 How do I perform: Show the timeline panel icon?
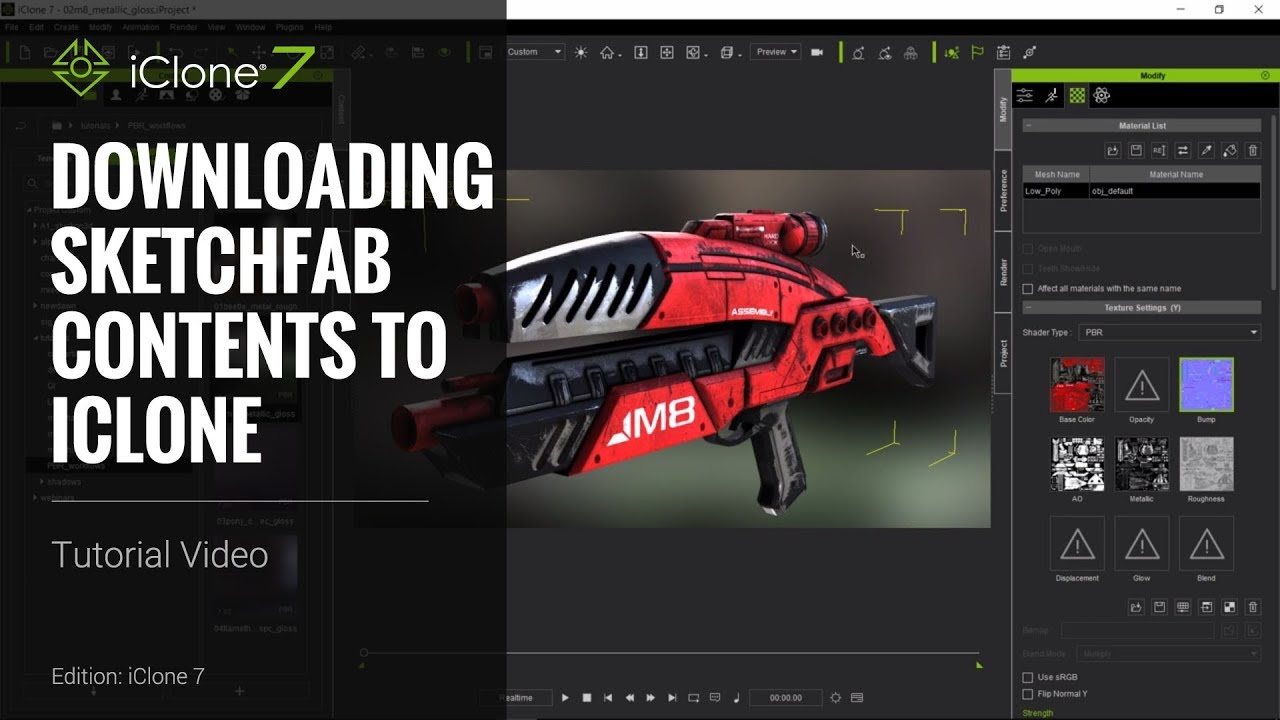857,698
